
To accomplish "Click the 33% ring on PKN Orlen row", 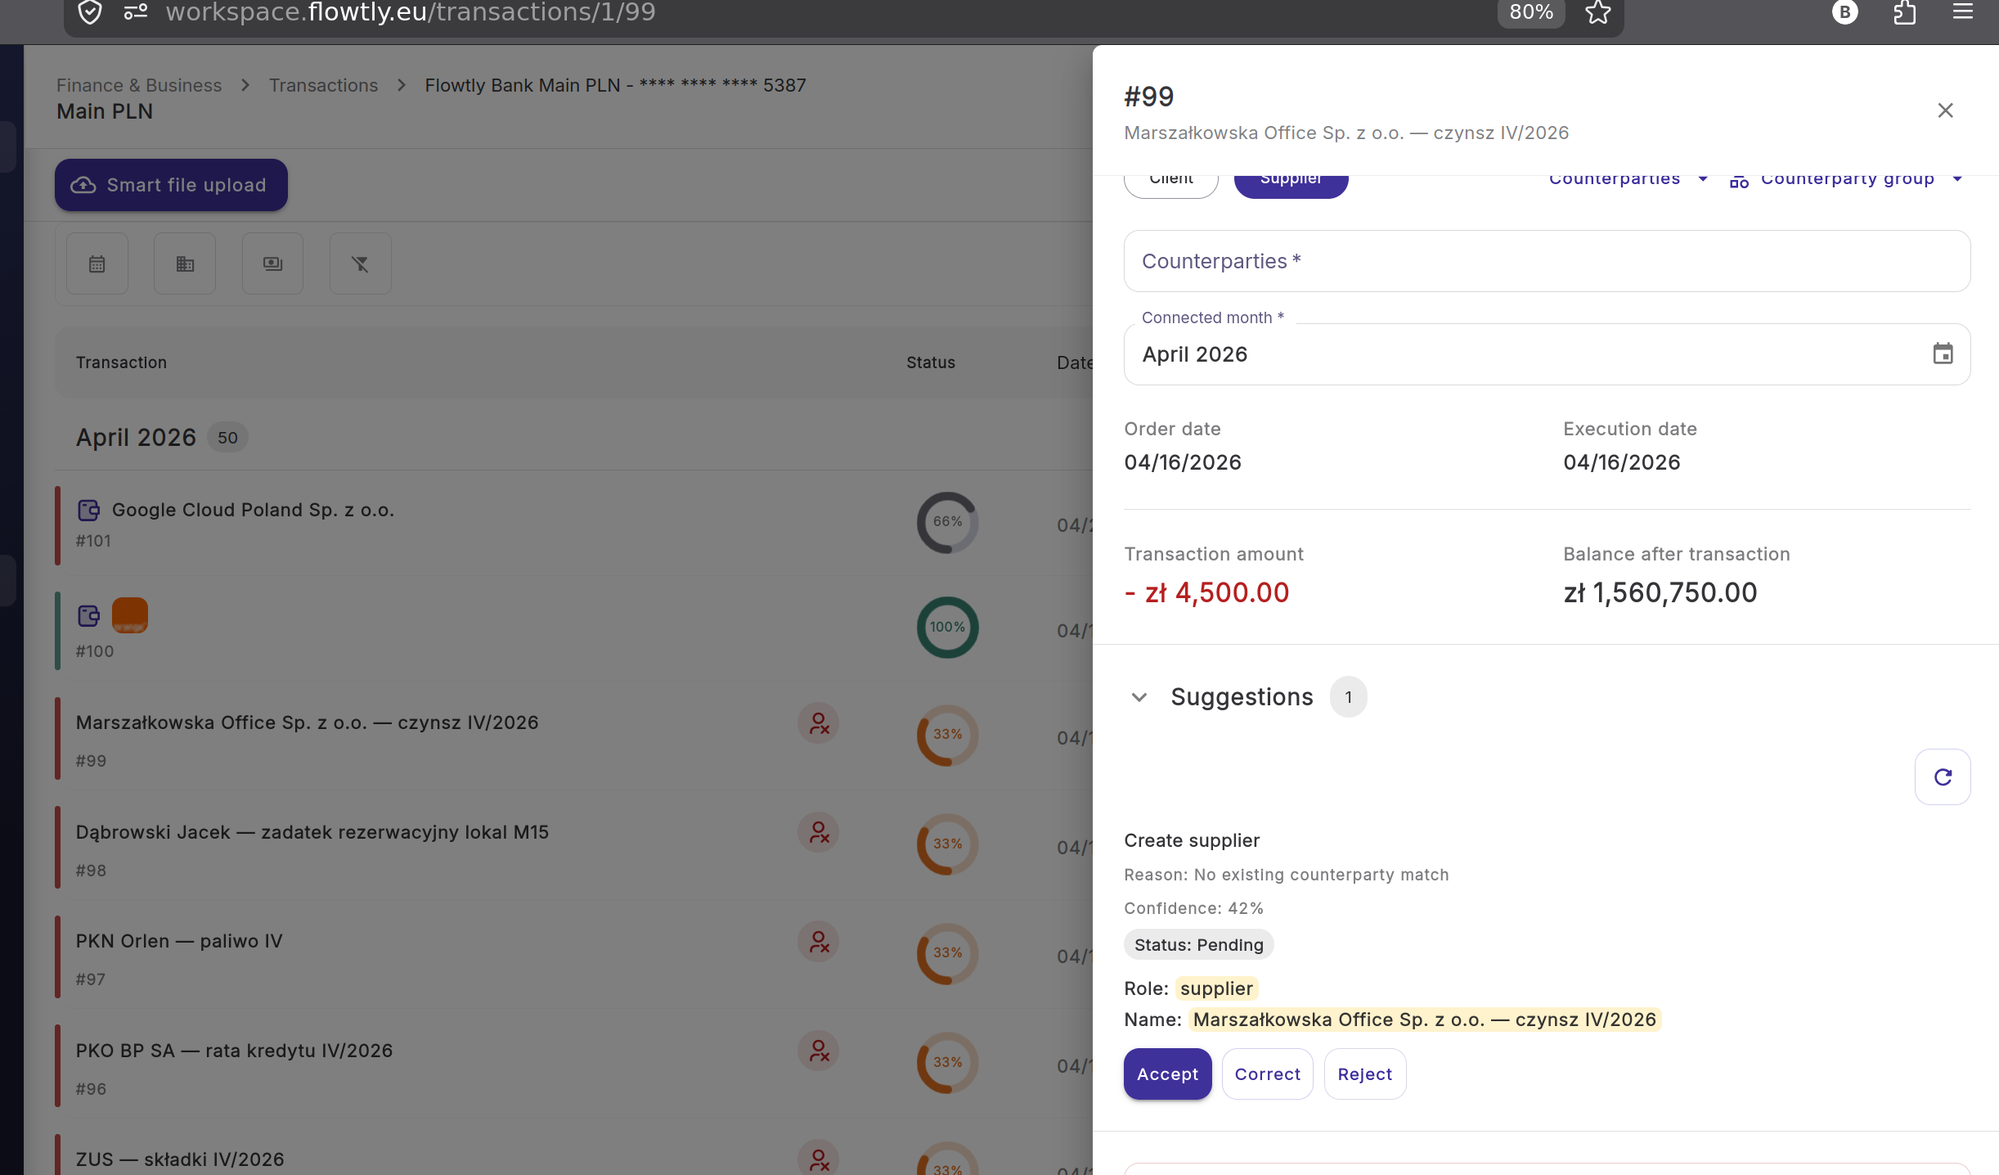I will 947,953.
